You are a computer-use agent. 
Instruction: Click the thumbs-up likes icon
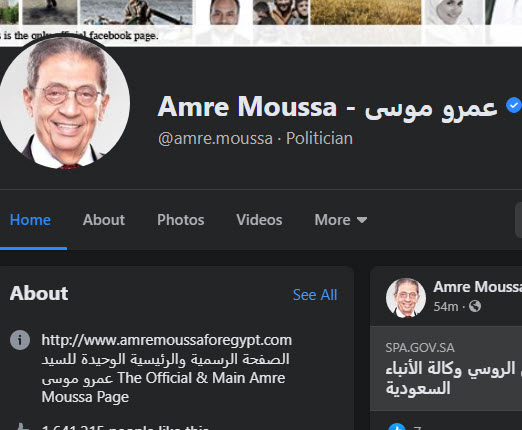pos(22,427)
